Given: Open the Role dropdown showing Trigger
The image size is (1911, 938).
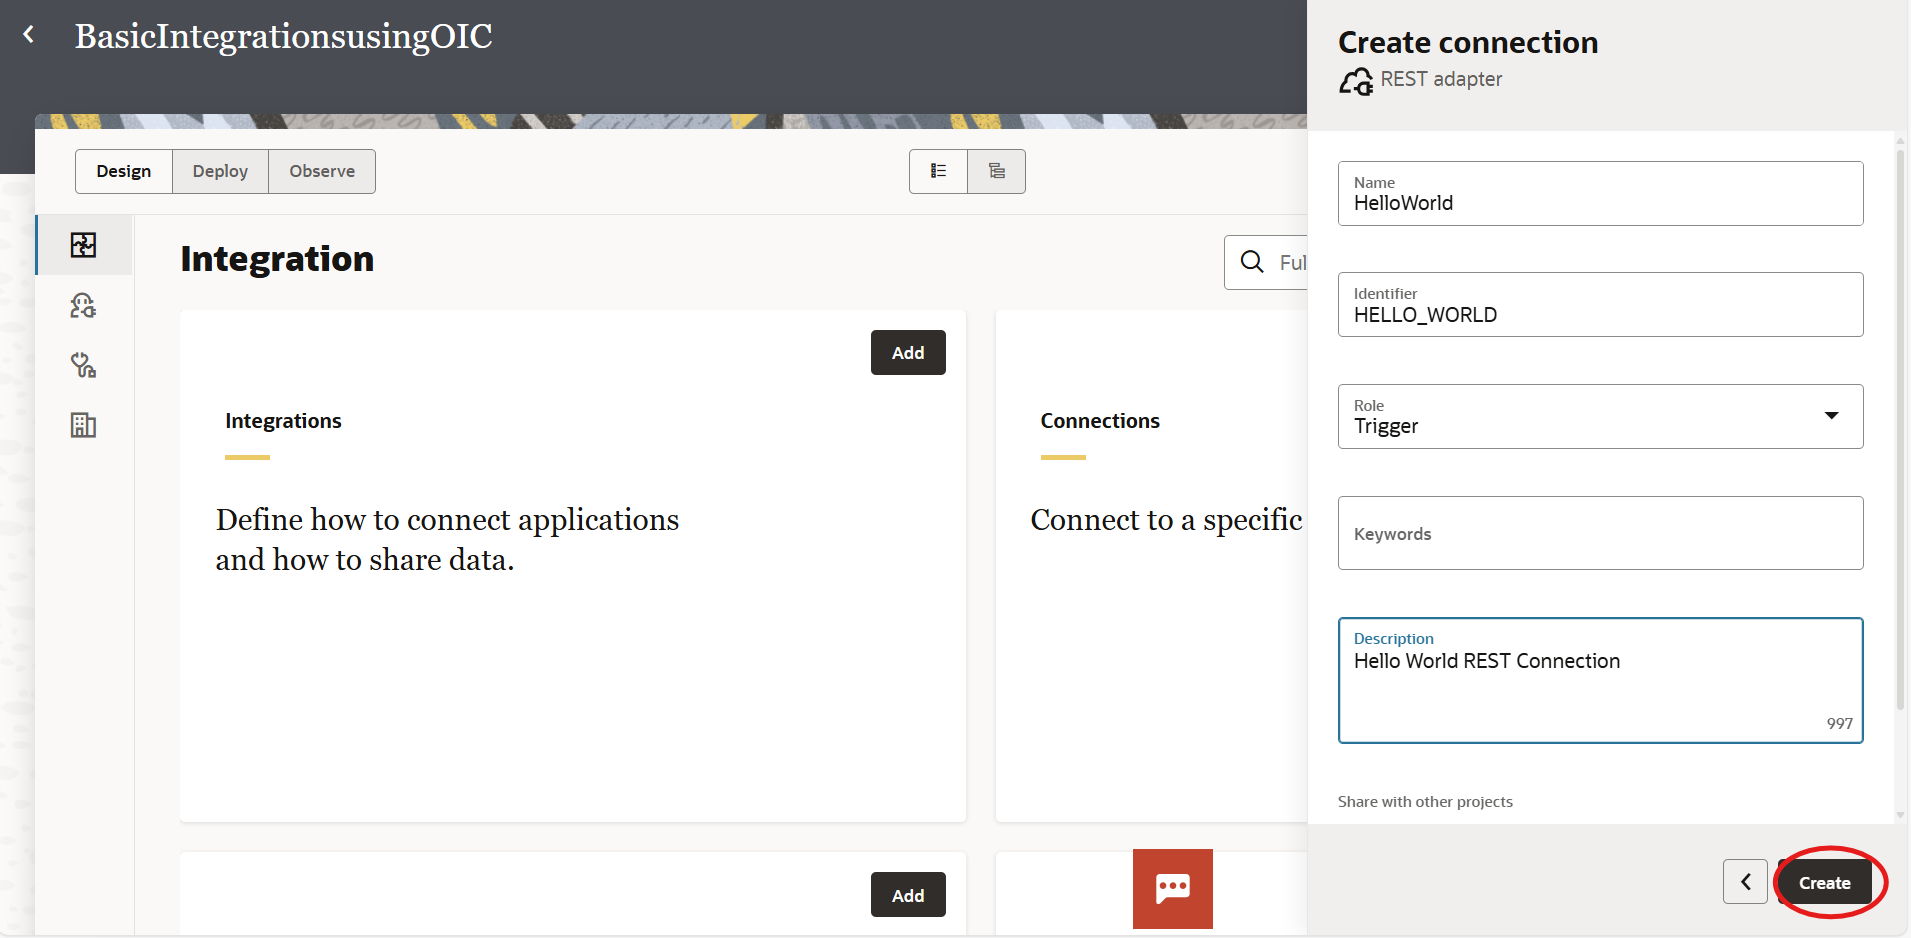Looking at the screenshot, I should [x=1831, y=416].
